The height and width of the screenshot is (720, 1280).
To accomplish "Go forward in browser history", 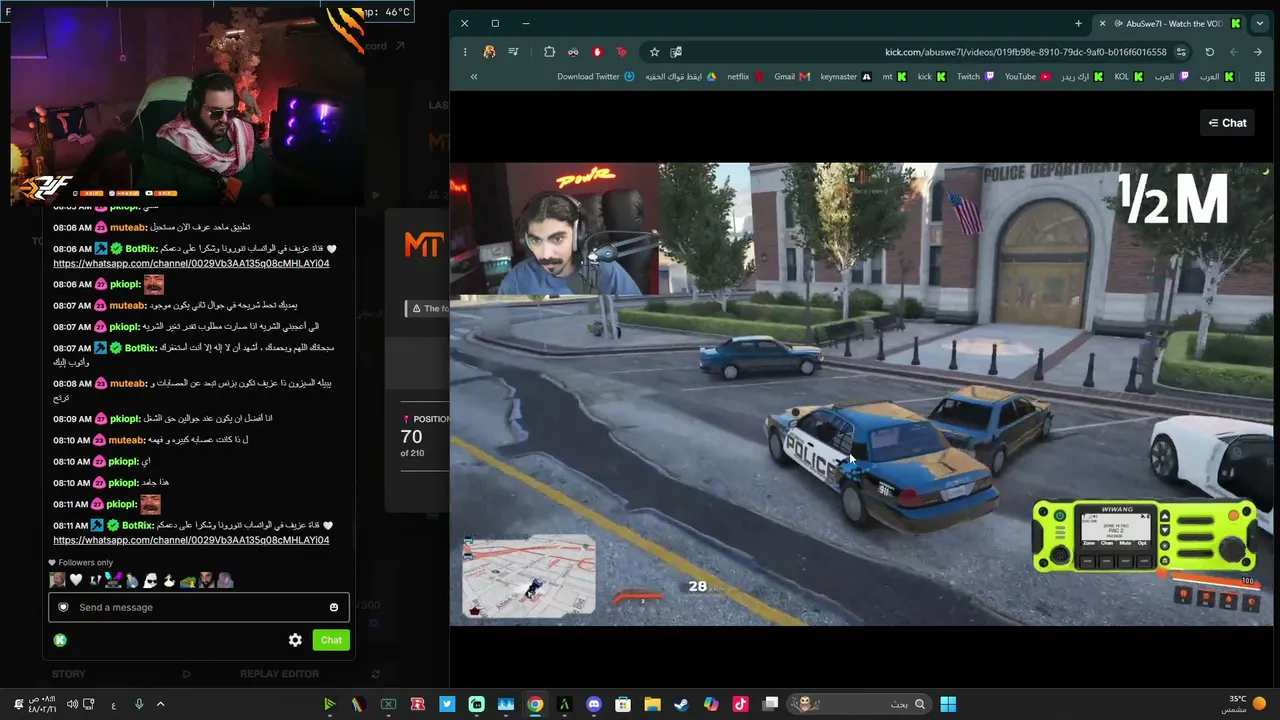I will 1234,52.
